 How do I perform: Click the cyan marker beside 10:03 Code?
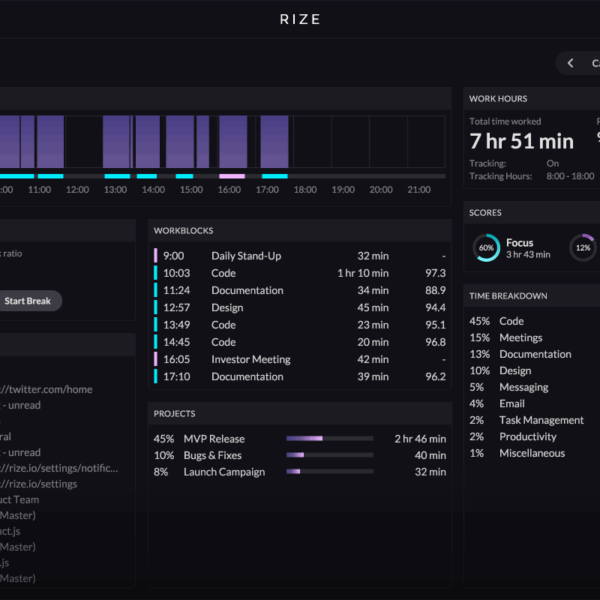pyautogui.click(x=156, y=273)
